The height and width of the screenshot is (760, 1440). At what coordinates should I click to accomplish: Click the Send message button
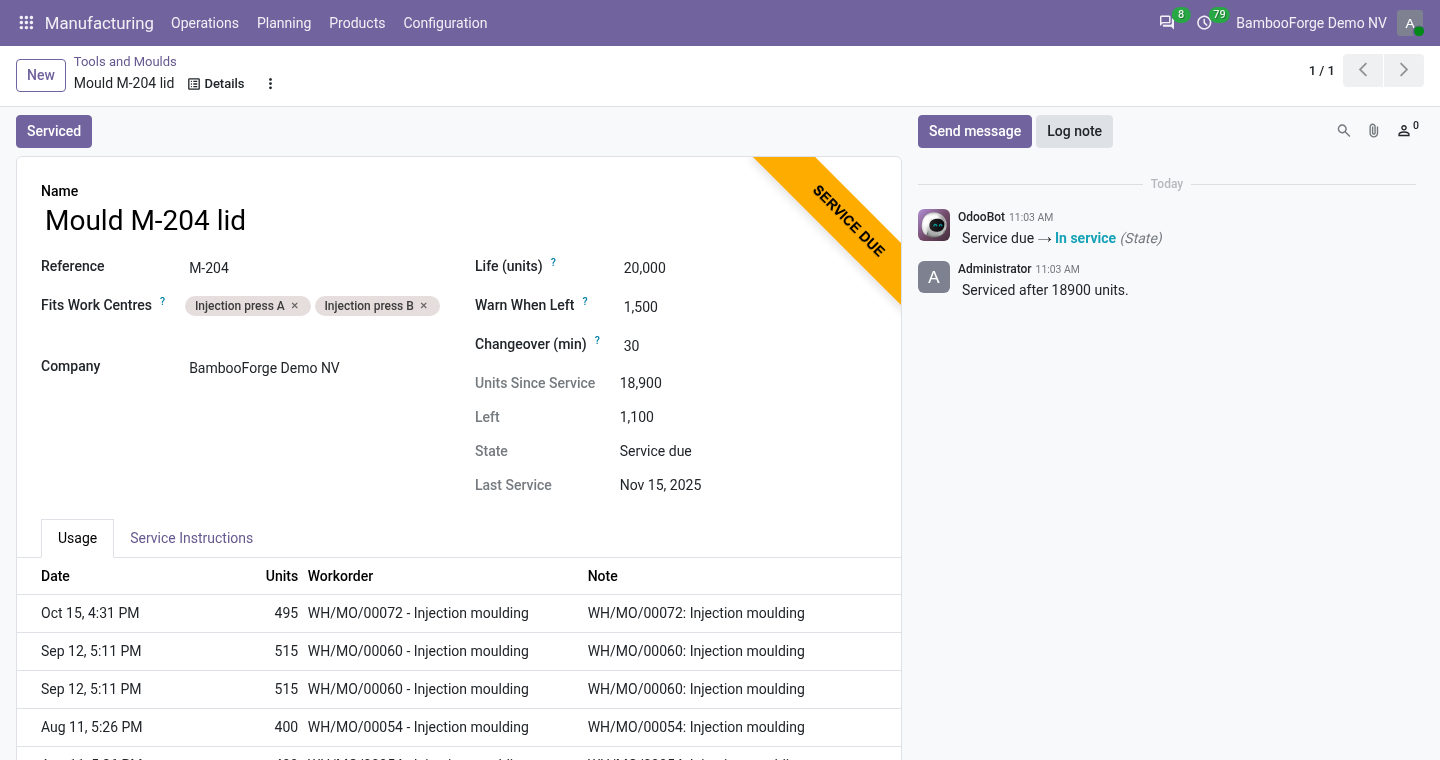coord(975,131)
